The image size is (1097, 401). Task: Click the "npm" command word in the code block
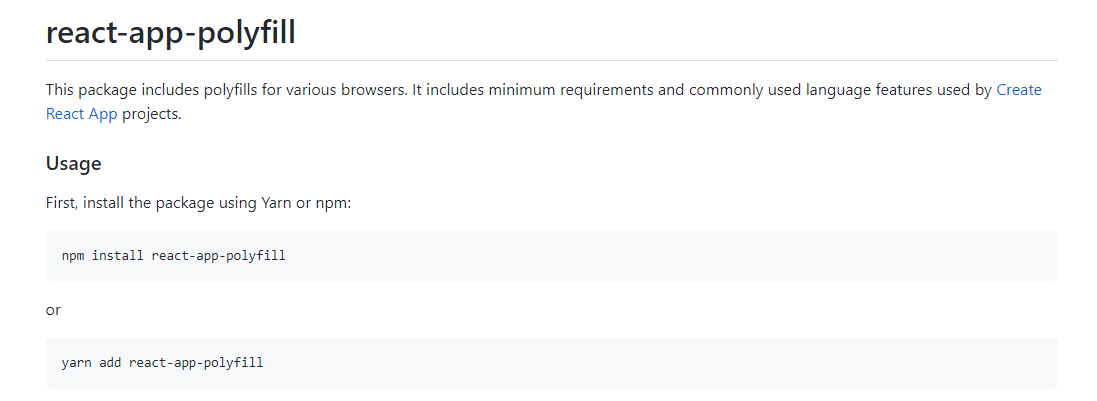73,256
